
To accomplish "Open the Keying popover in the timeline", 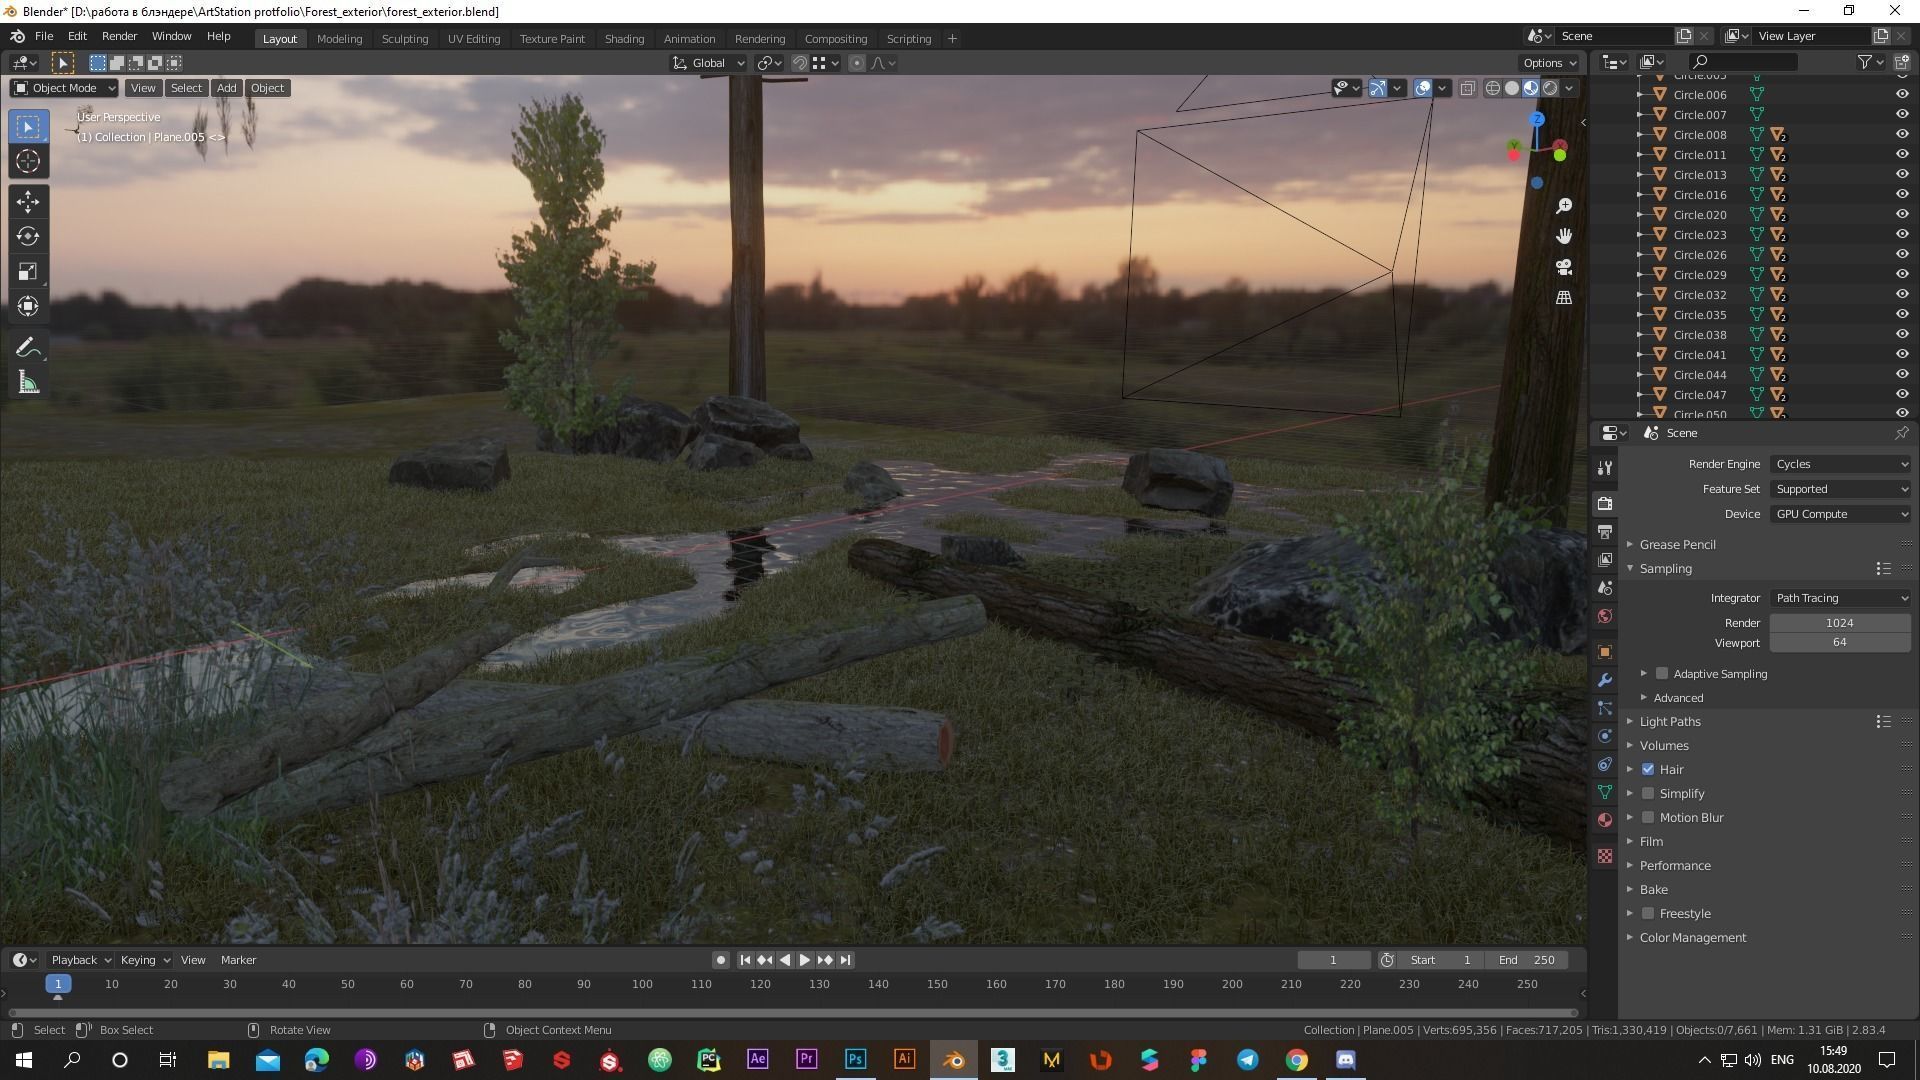I will point(144,960).
